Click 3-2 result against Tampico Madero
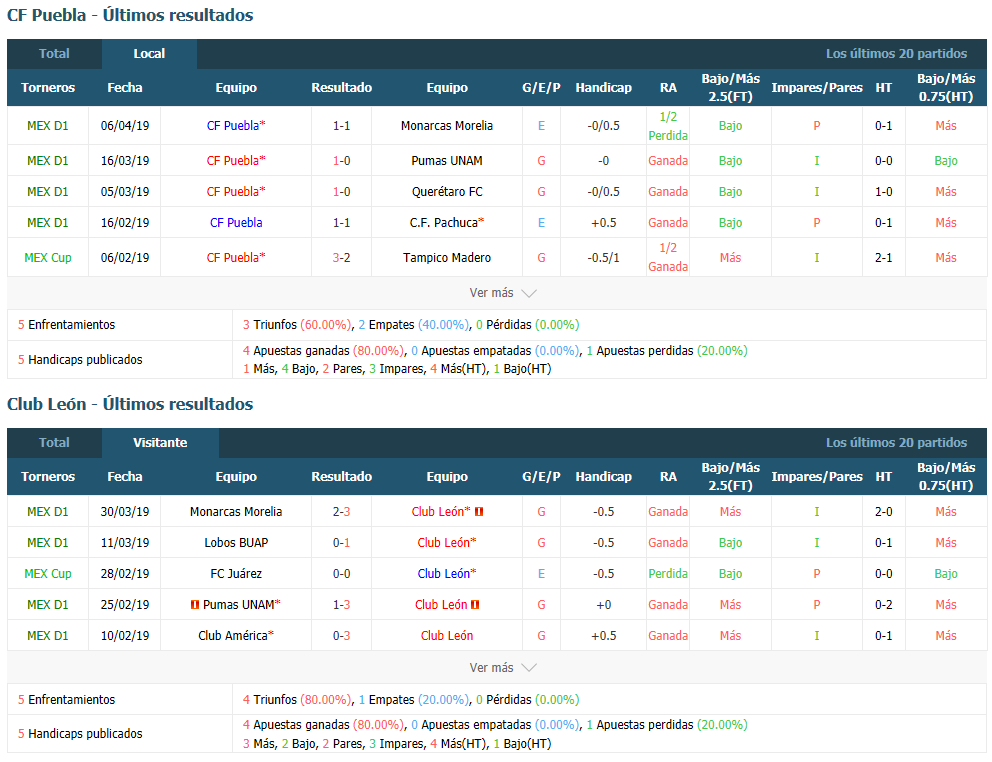This screenshot has width=992, height=762. point(342,258)
